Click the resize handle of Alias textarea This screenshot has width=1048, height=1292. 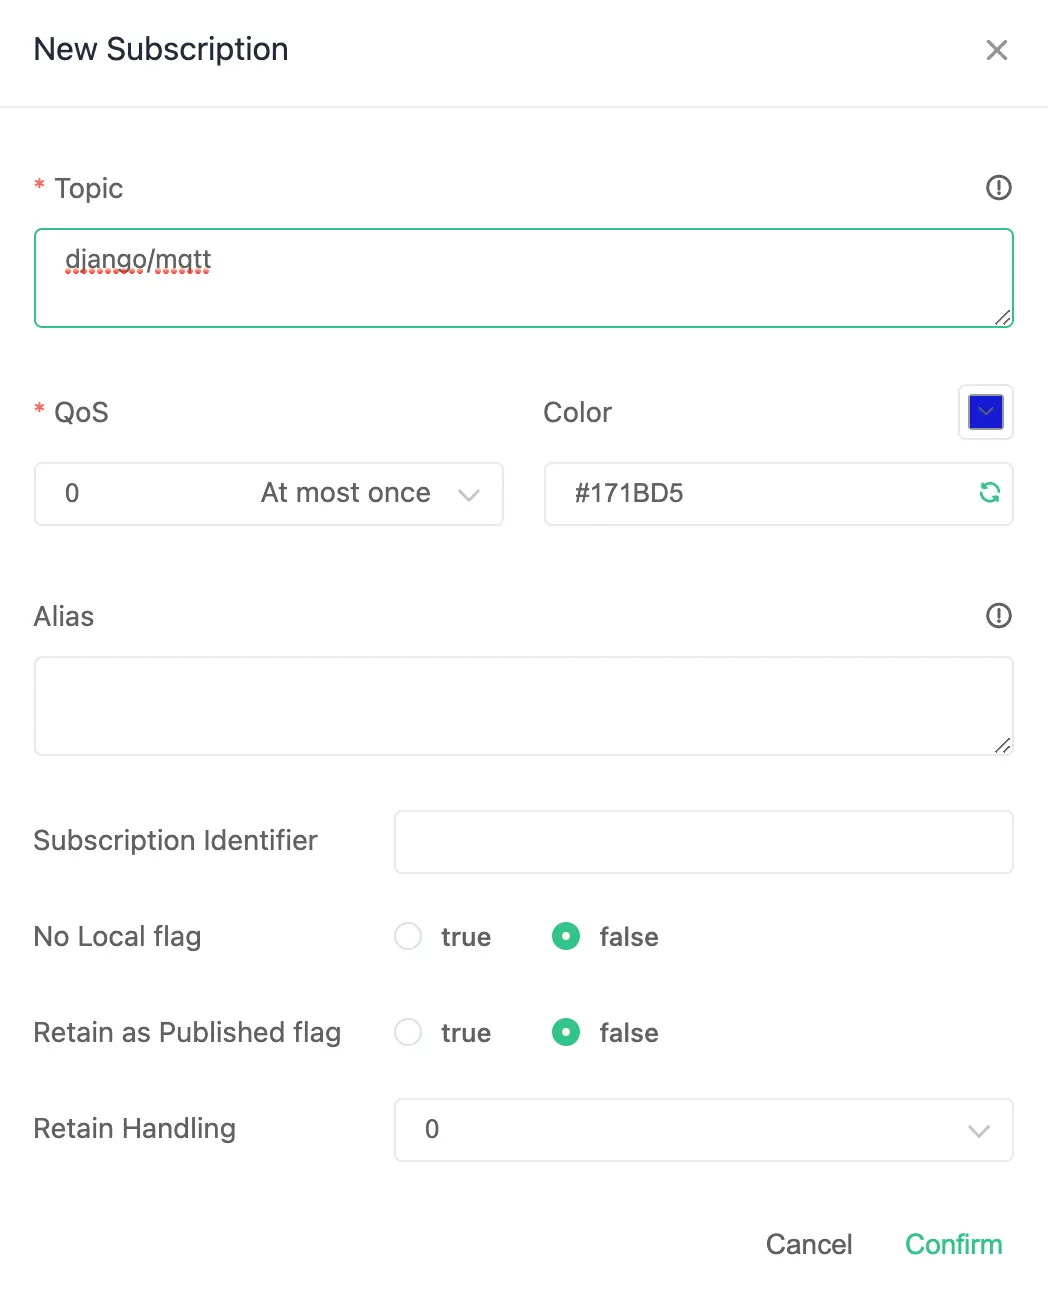pyautogui.click(x=1003, y=747)
